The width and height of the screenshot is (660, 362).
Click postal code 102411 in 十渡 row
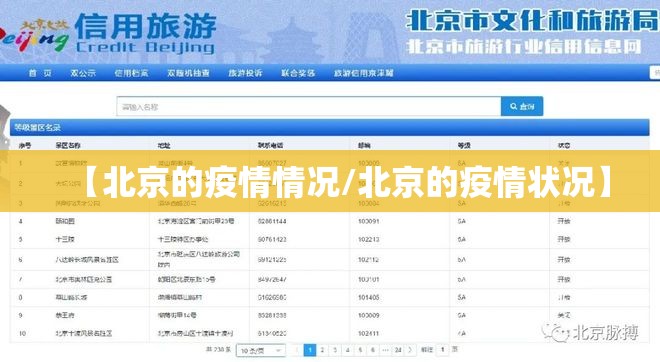click(369, 333)
